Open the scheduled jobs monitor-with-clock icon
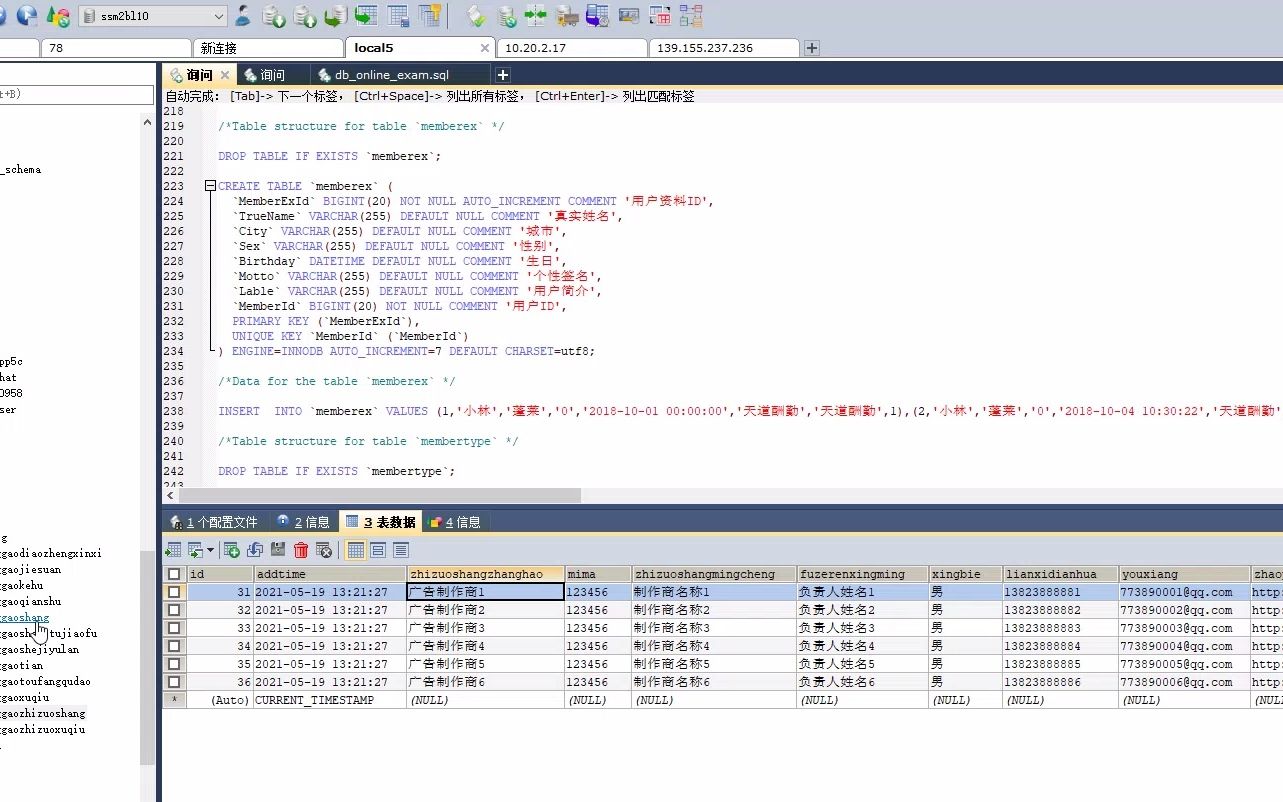Viewport: 1283px width, 802px height. (x=598, y=16)
